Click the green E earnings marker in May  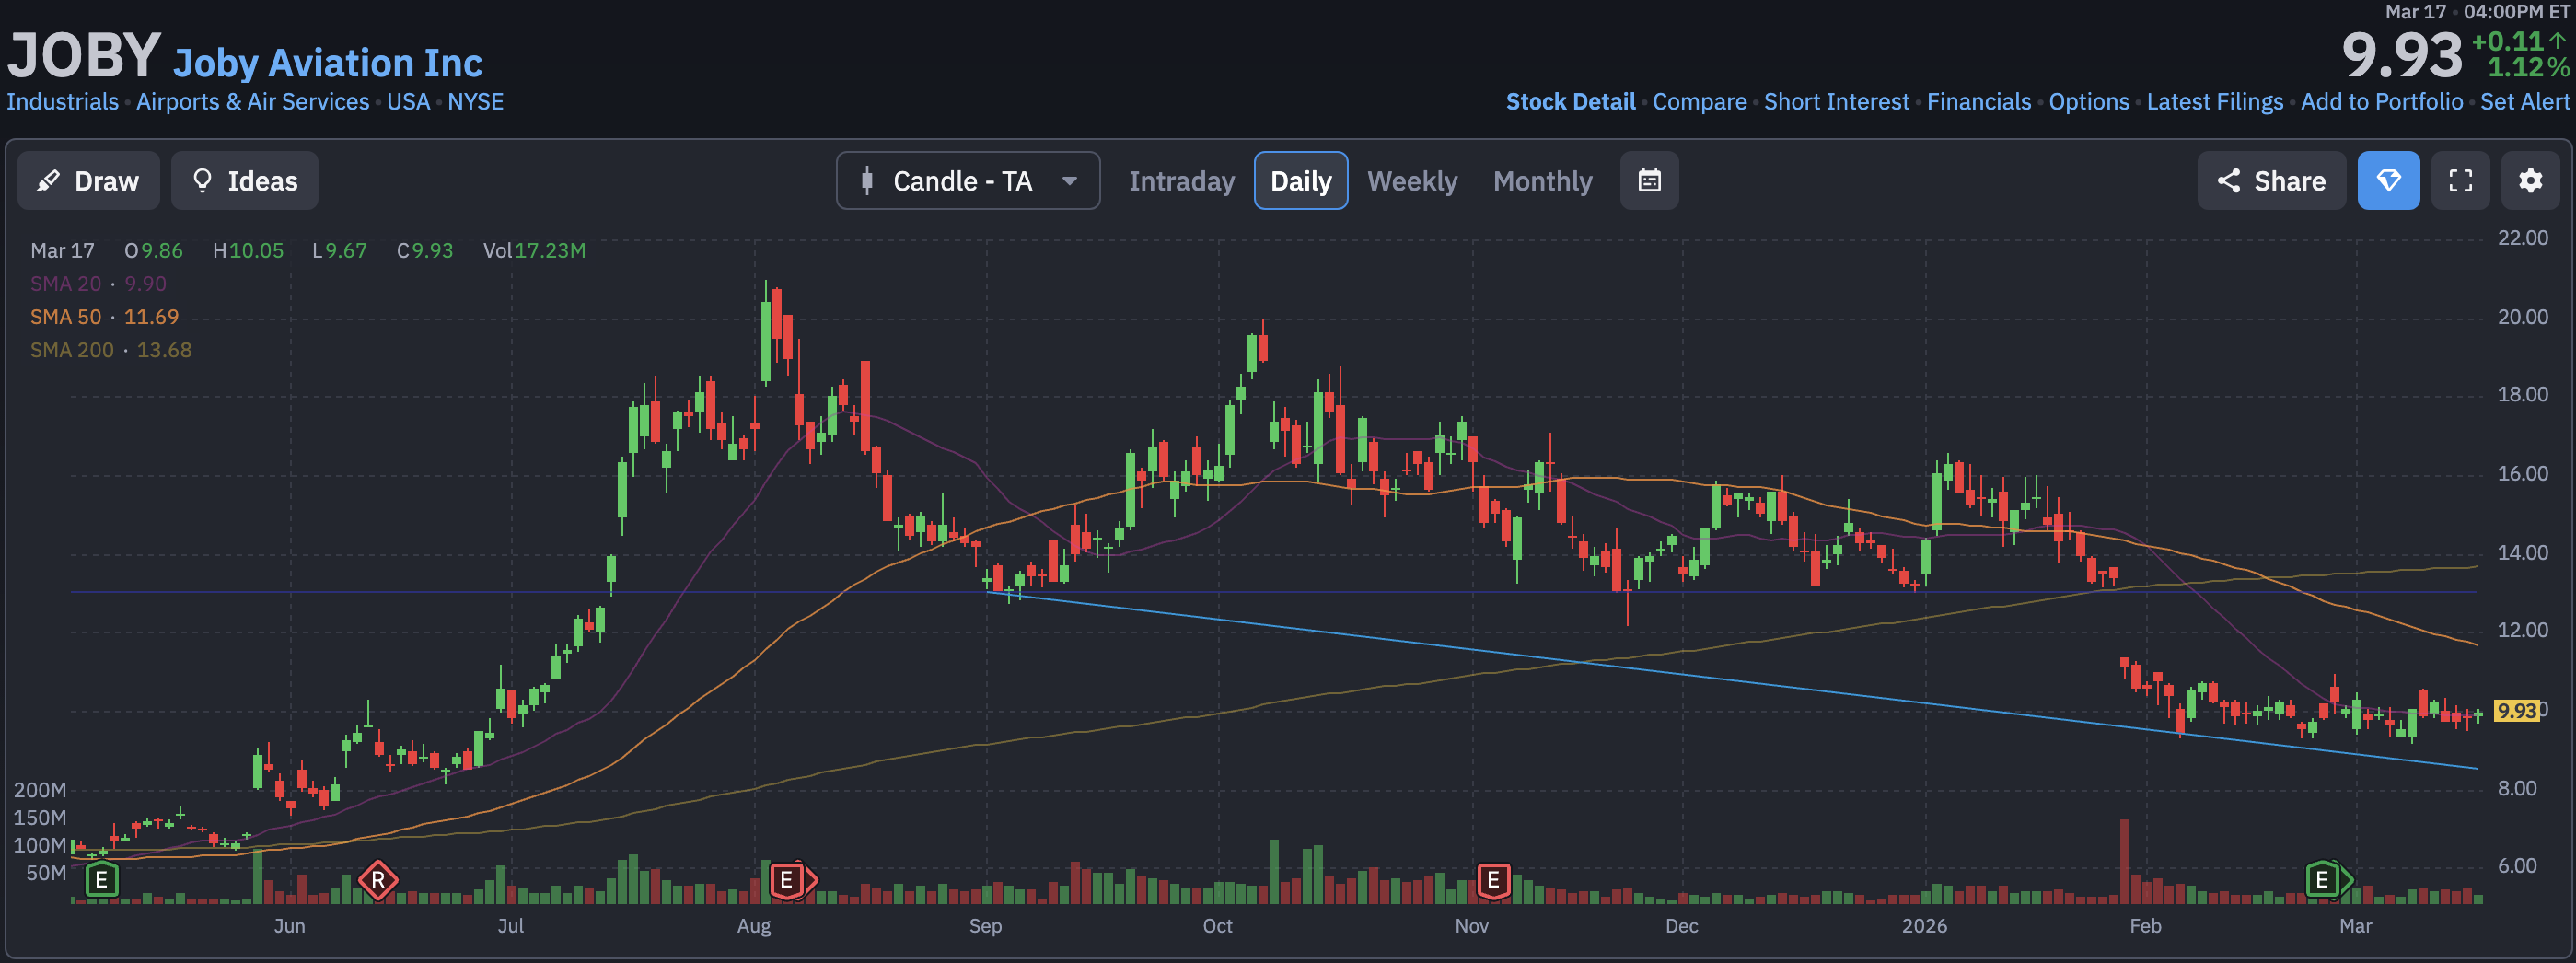pyautogui.click(x=101, y=880)
